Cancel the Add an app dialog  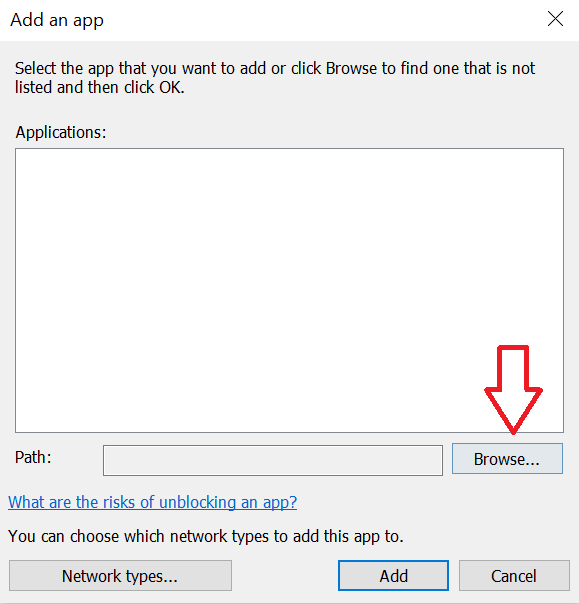[514, 575]
